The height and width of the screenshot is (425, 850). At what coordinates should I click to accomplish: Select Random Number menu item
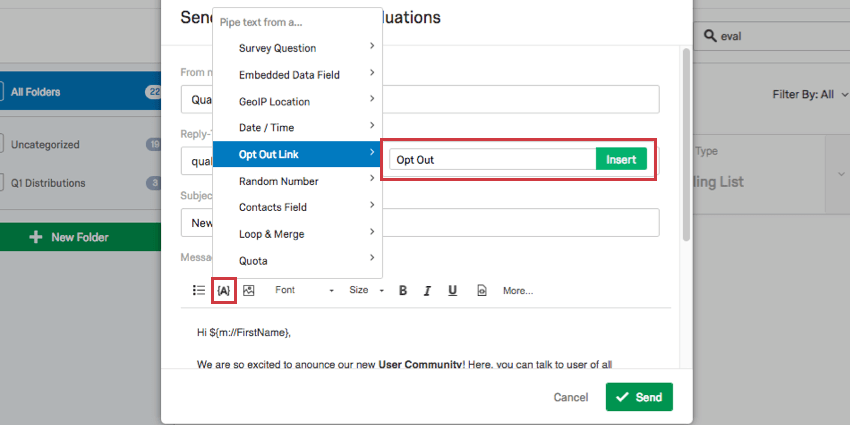tap(298, 181)
